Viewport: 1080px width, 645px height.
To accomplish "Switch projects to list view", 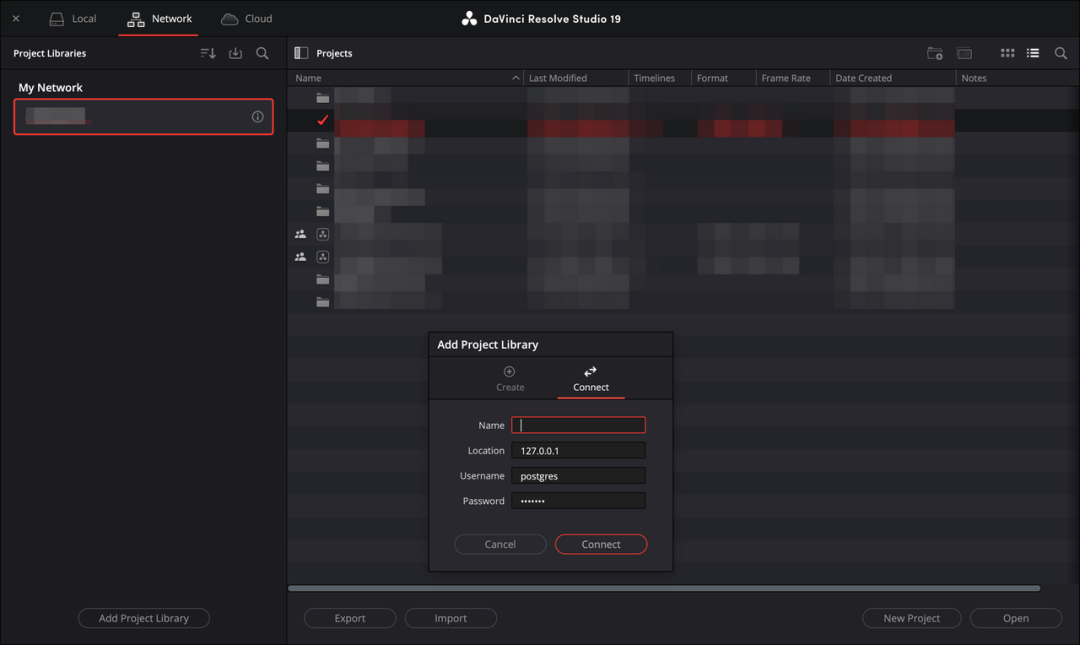I will (1032, 53).
